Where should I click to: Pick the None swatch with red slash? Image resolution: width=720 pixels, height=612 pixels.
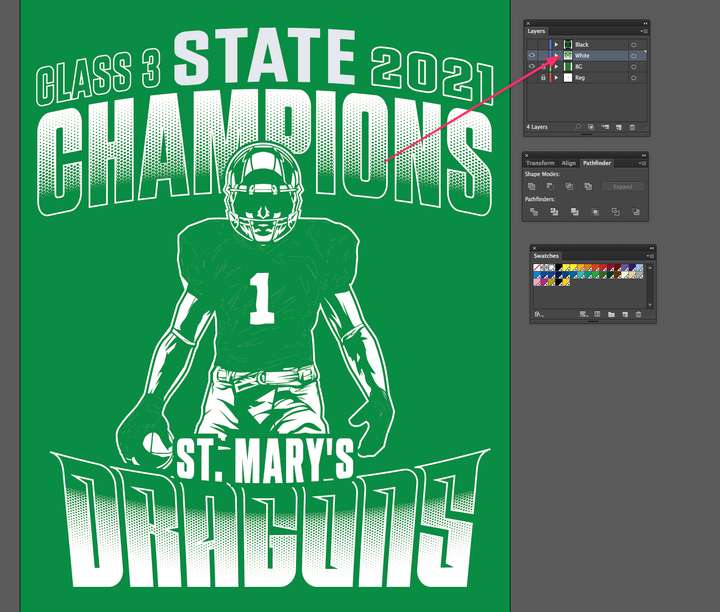537,267
